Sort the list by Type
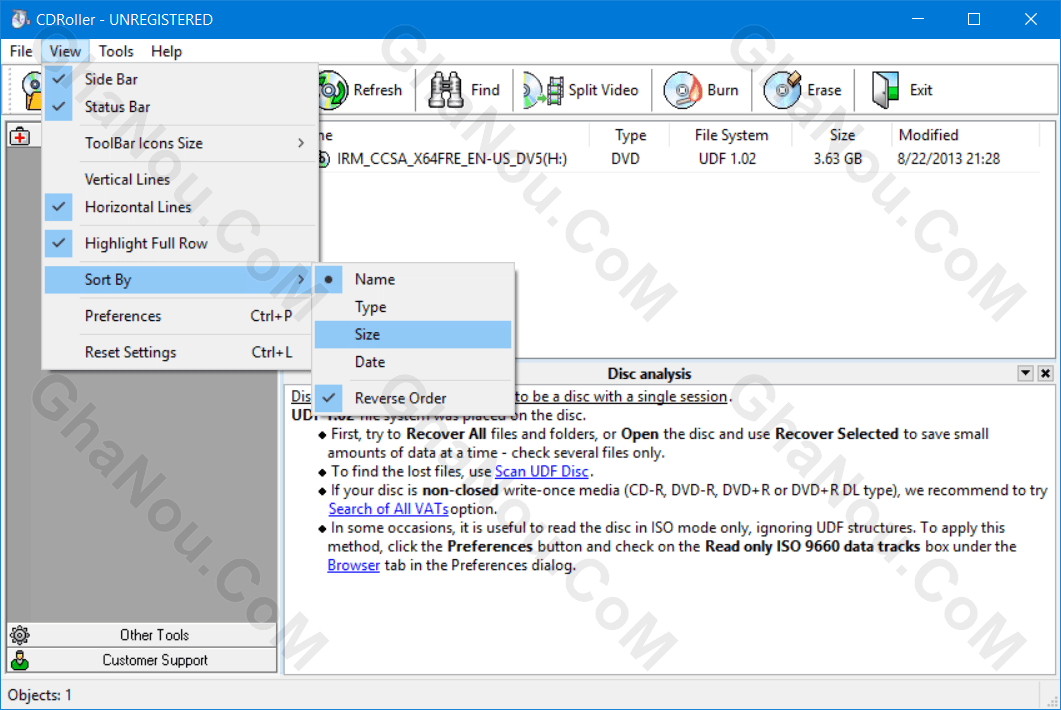The width and height of the screenshot is (1061, 710). 413,307
